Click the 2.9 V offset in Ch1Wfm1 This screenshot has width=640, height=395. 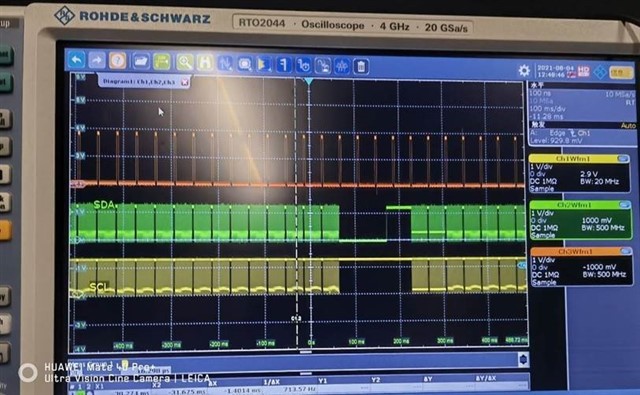pos(589,174)
